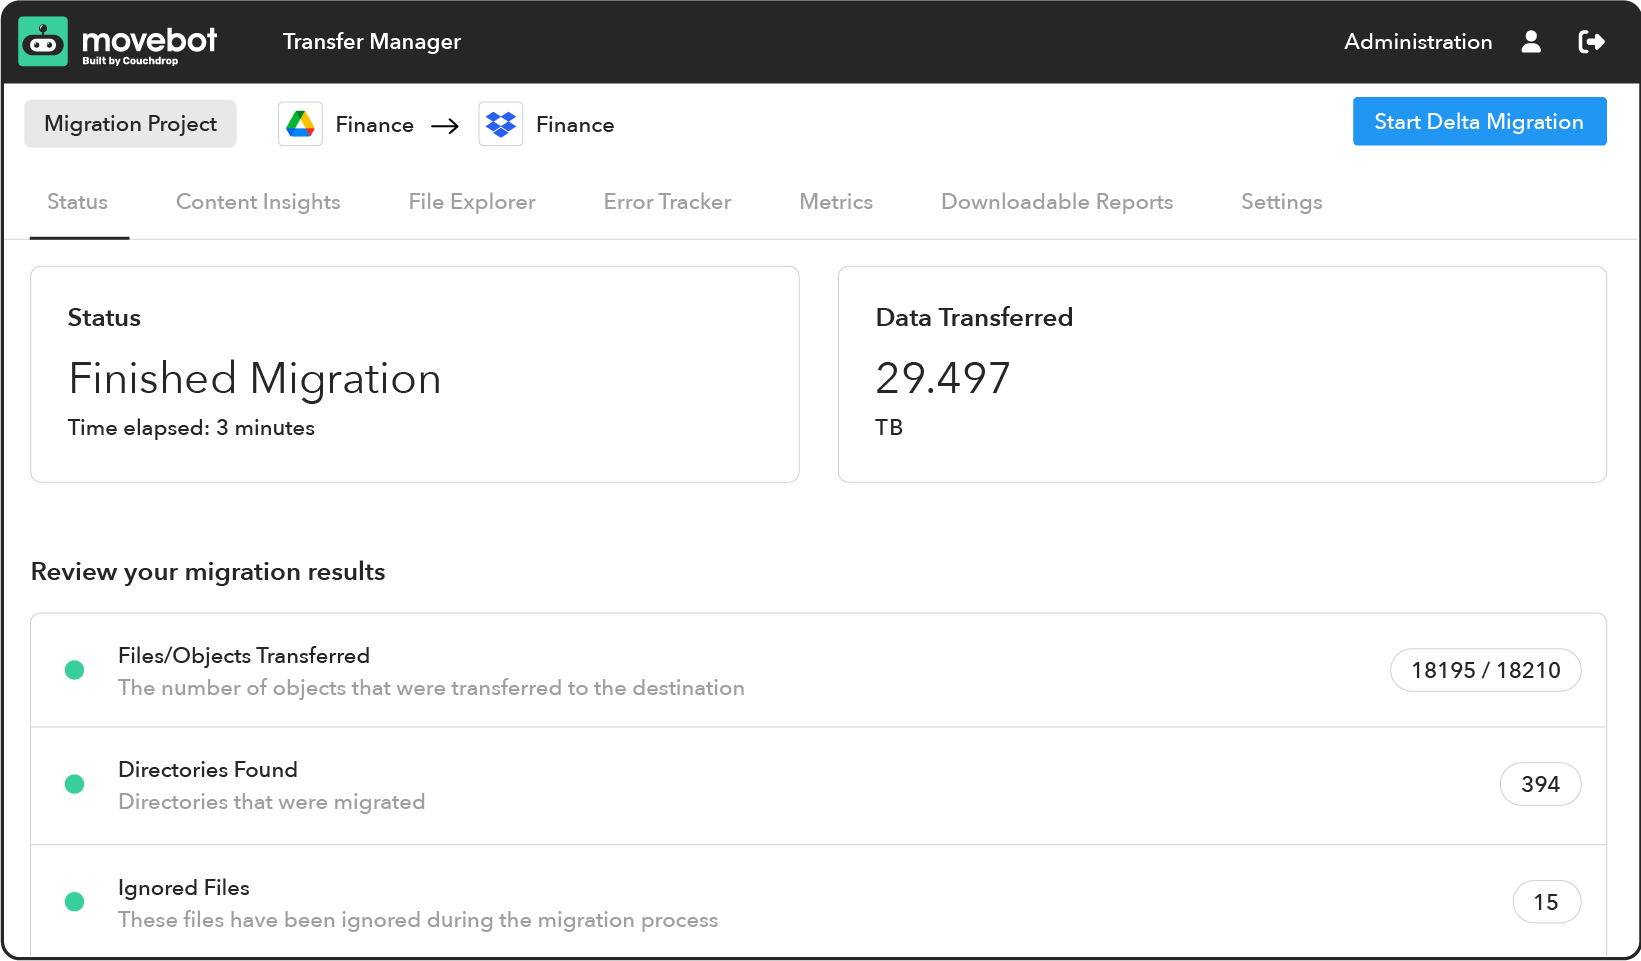Click the Google Drive source icon

tap(300, 125)
